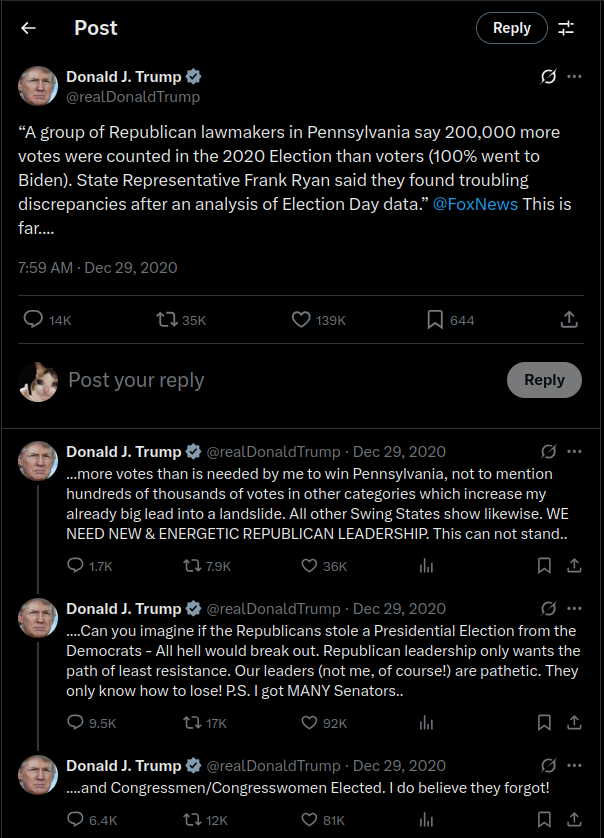
Task: Share the main post via upload icon
Action: point(569,318)
